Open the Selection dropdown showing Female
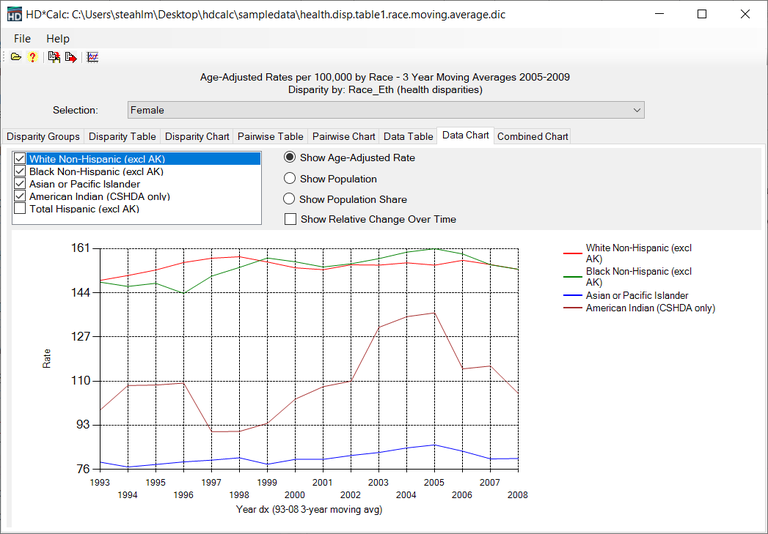 [386, 110]
